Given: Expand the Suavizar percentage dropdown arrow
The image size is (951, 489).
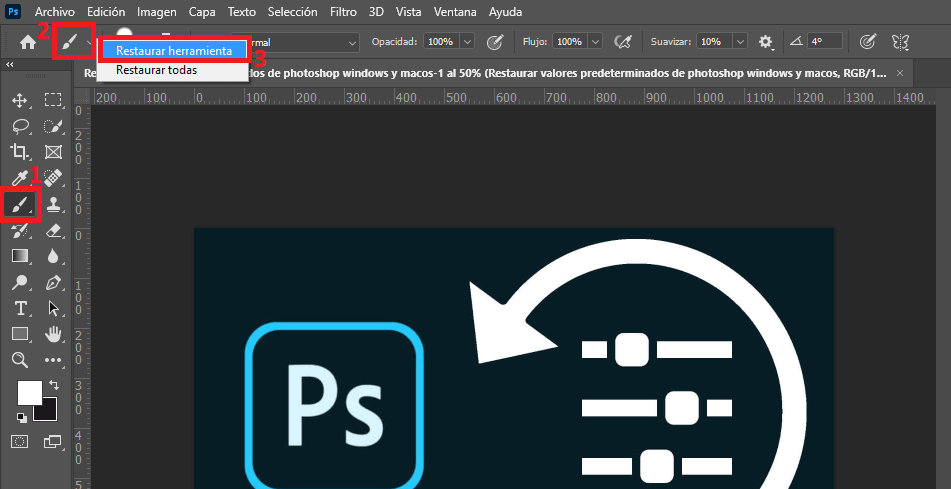Looking at the screenshot, I should coord(740,42).
